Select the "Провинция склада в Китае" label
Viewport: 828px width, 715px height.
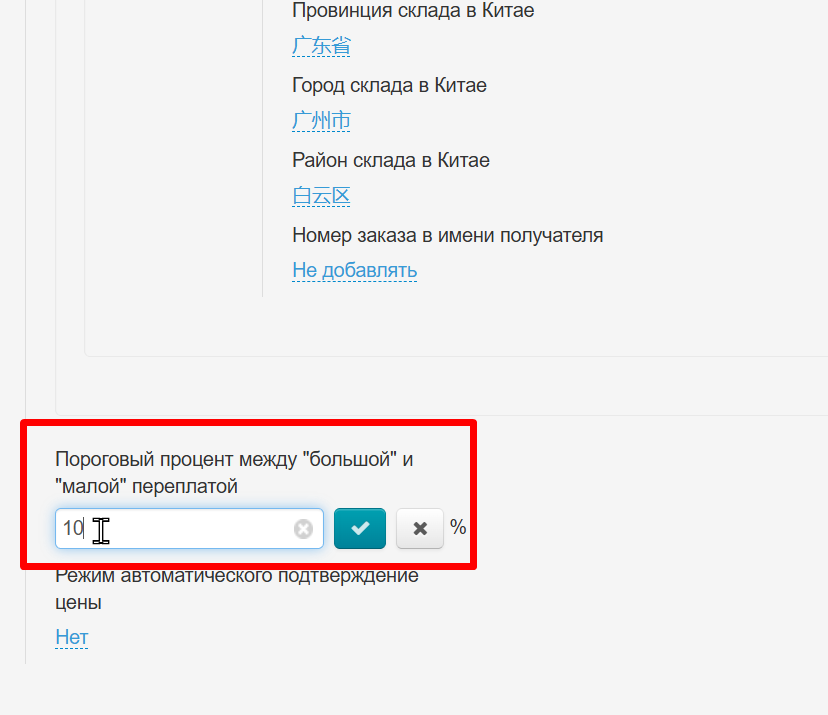[x=413, y=11]
